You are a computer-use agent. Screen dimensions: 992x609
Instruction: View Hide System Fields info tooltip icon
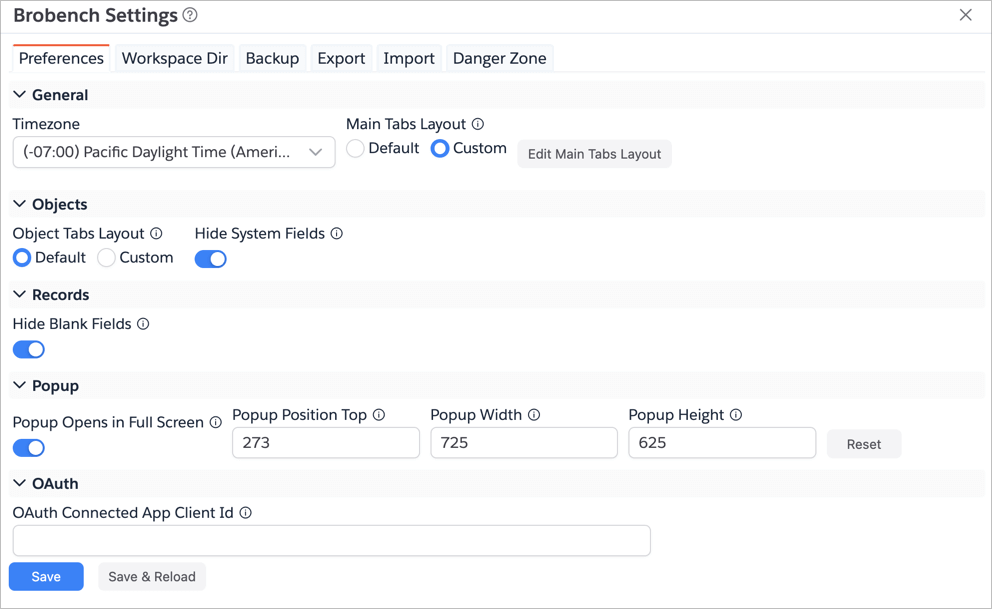point(337,233)
